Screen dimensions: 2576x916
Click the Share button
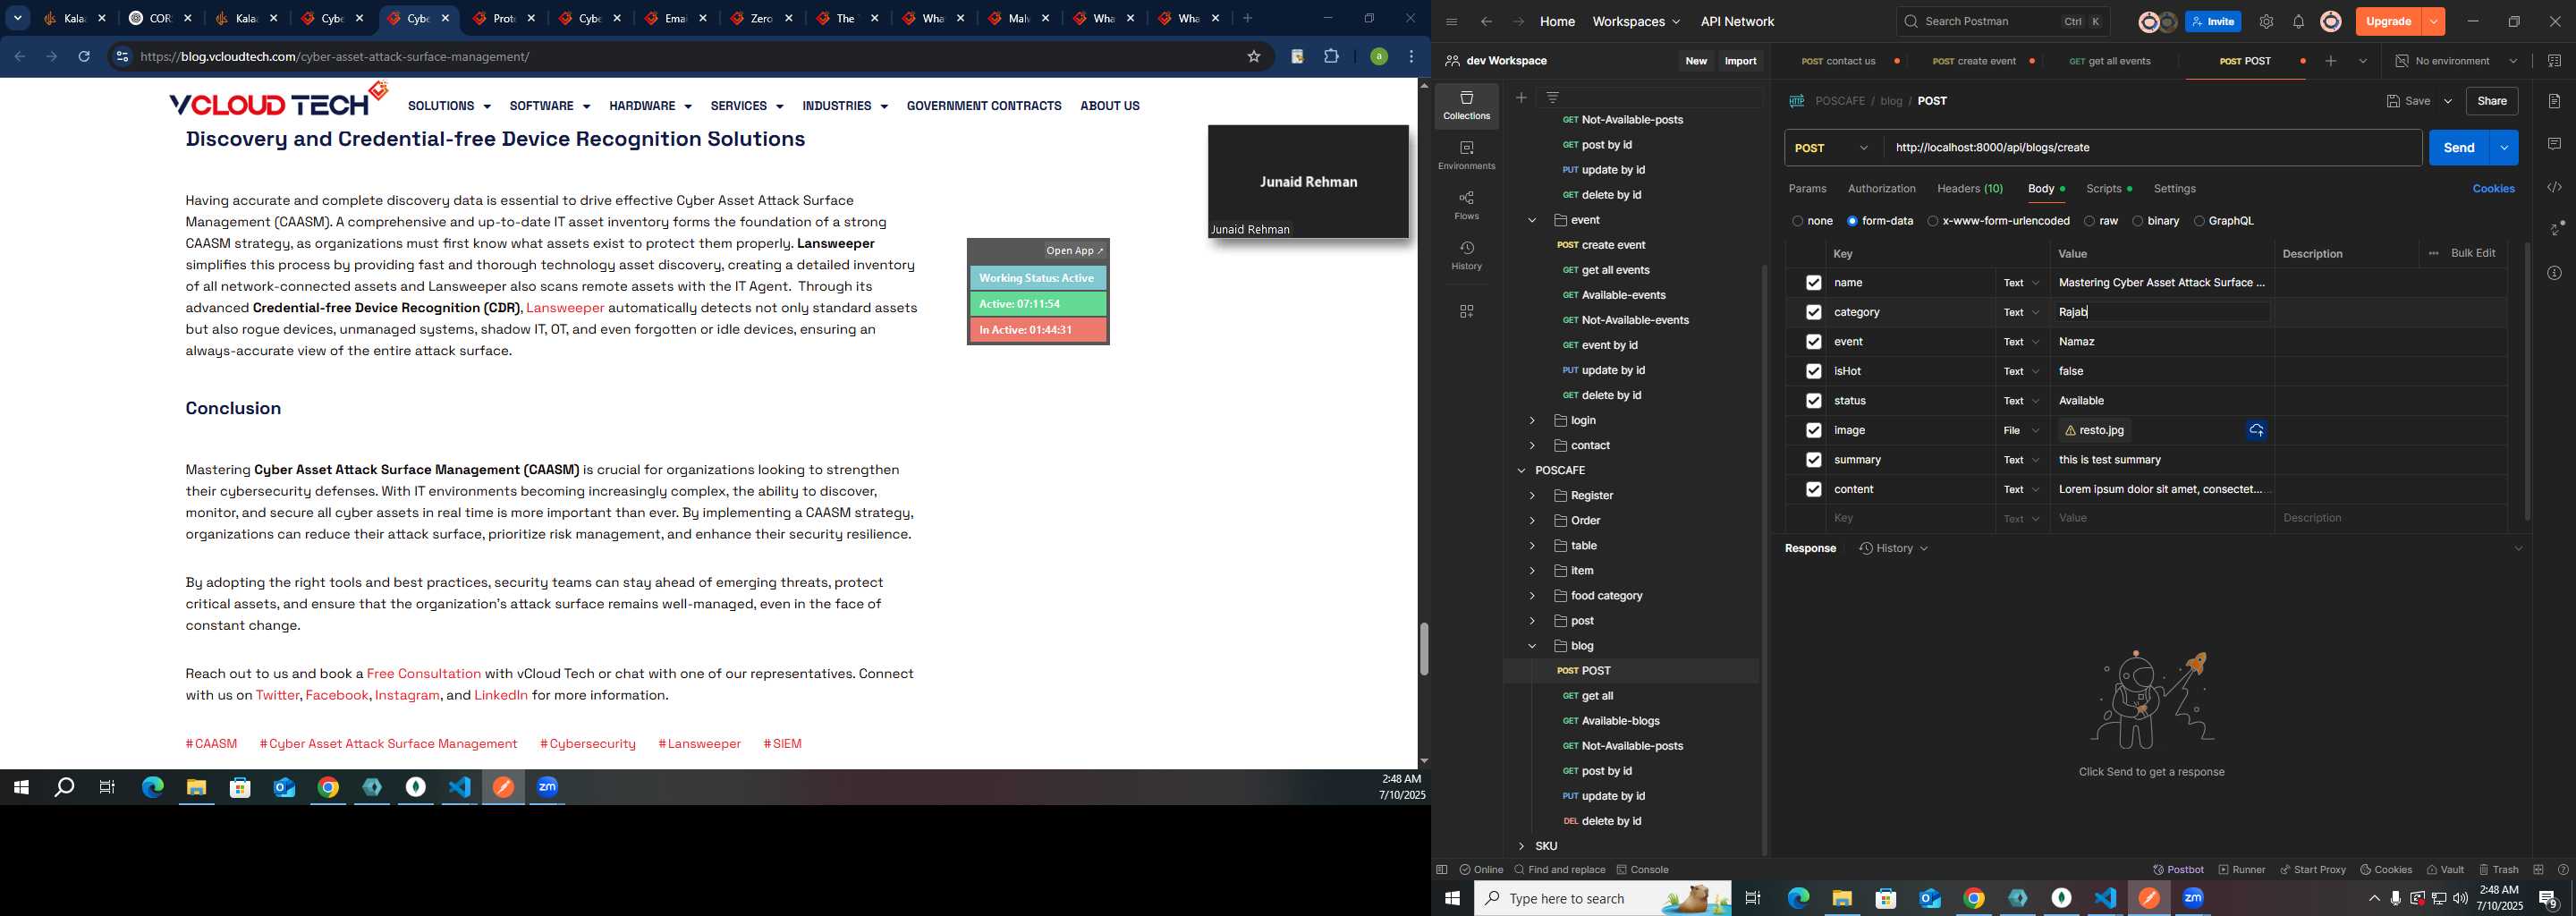pyautogui.click(x=2491, y=101)
